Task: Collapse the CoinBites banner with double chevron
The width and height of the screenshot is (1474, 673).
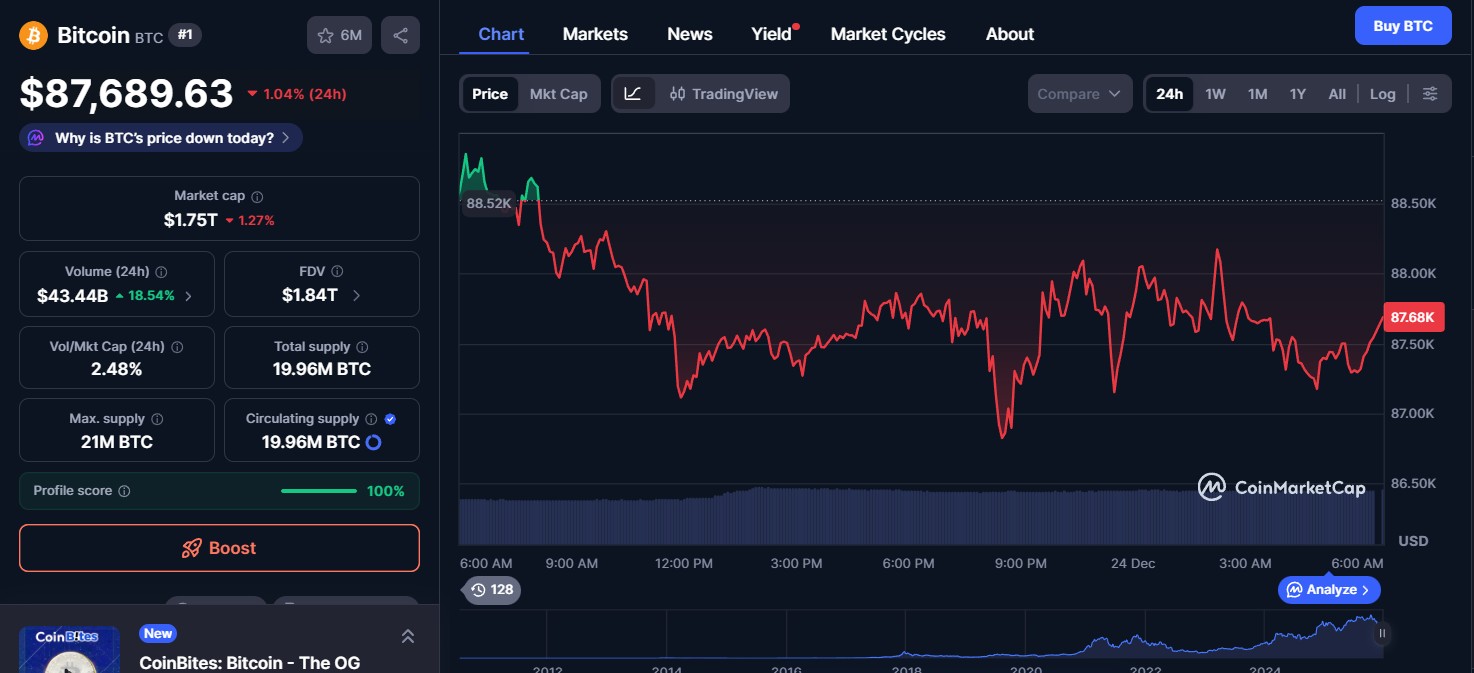Action: pos(407,635)
